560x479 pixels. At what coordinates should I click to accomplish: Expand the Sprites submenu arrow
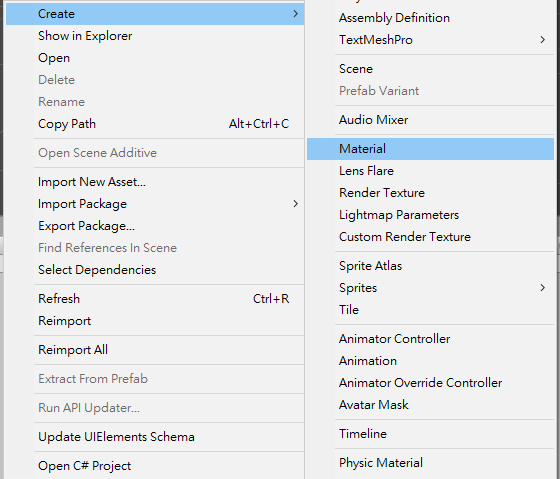pos(542,288)
